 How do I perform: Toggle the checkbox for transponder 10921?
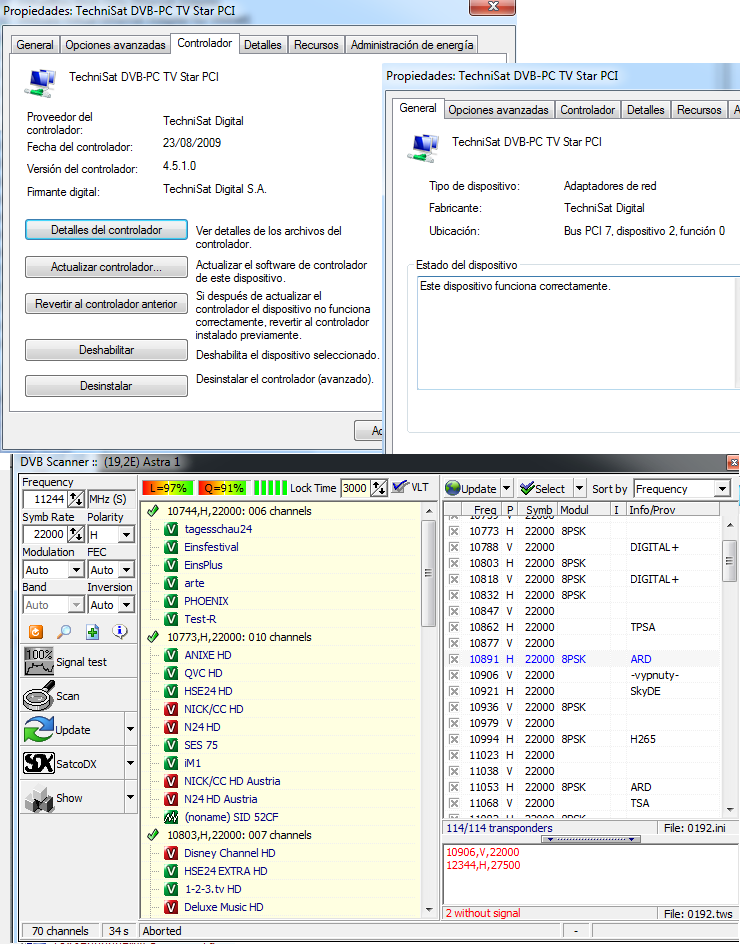pyautogui.click(x=454, y=691)
